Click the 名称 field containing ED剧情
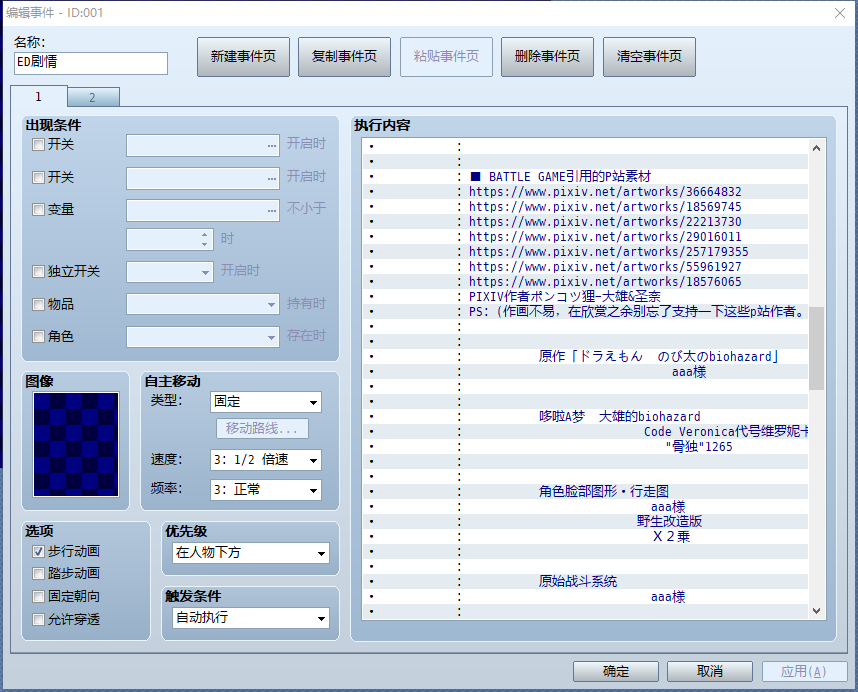This screenshot has height=692, width=858. point(91,63)
